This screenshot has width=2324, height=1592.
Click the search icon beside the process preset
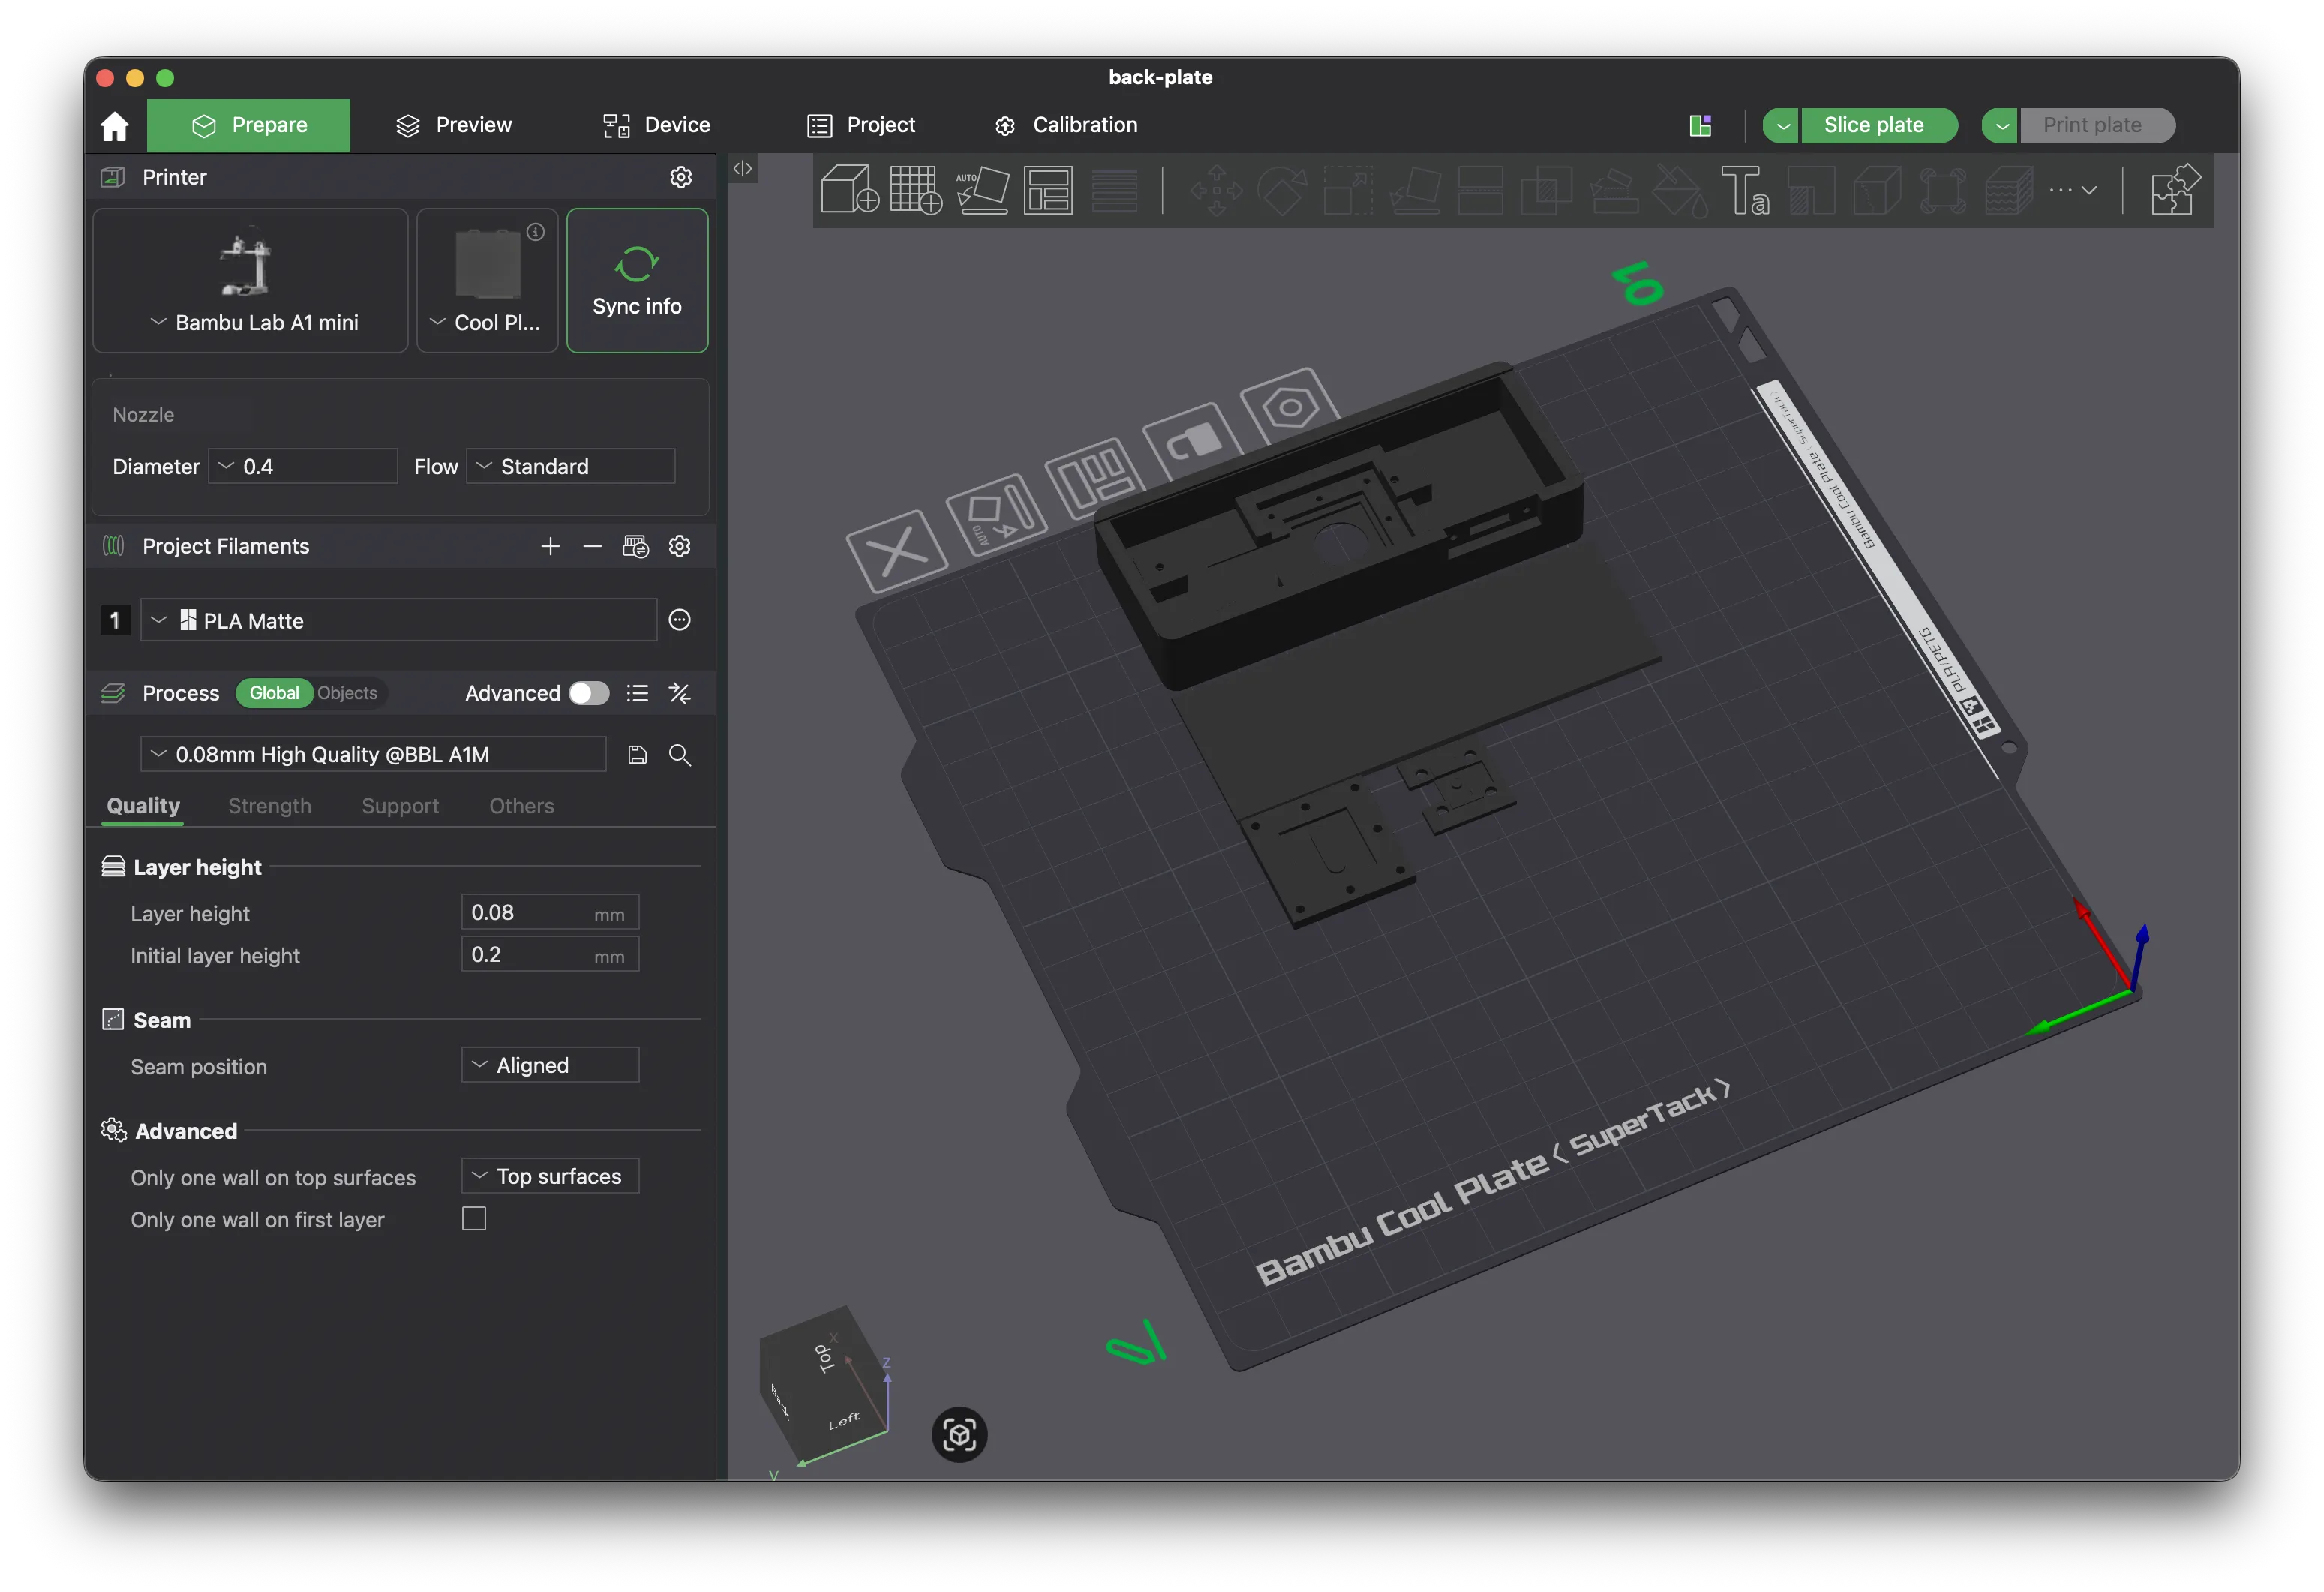click(x=680, y=755)
